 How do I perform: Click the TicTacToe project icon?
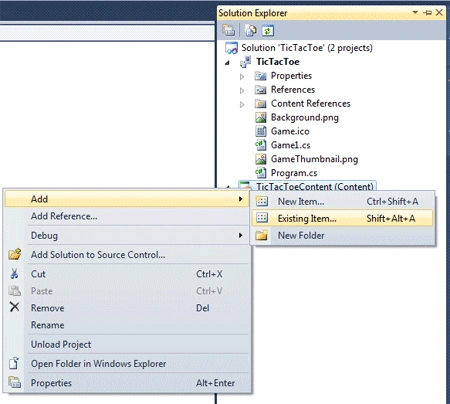click(x=246, y=62)
